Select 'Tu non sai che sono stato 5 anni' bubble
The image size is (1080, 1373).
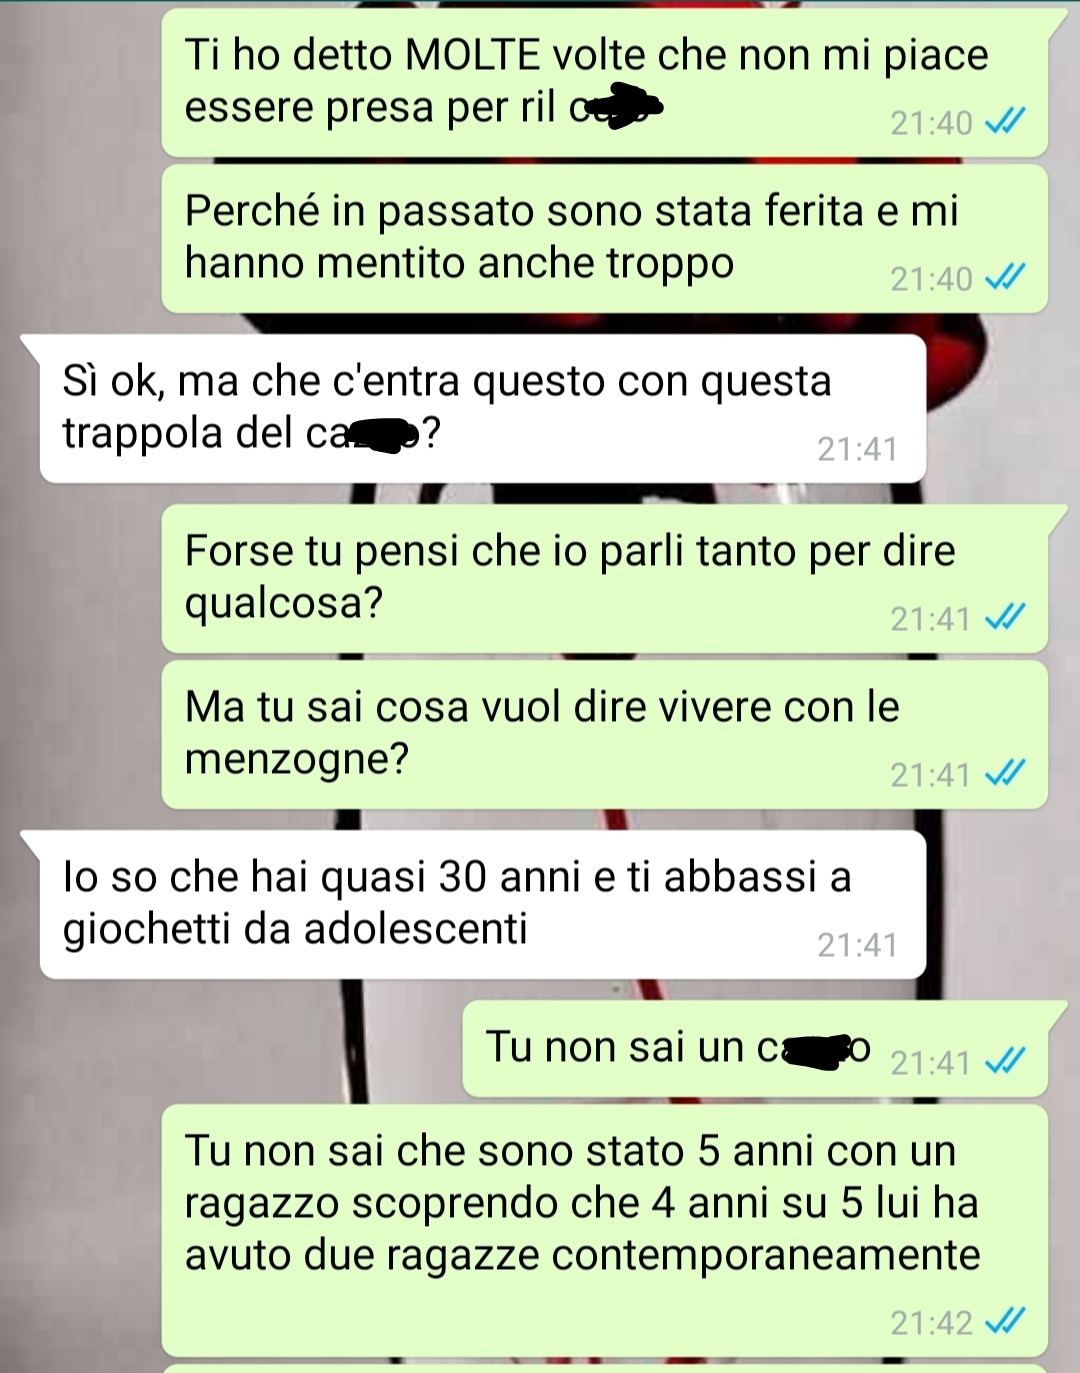(605, 1231)
